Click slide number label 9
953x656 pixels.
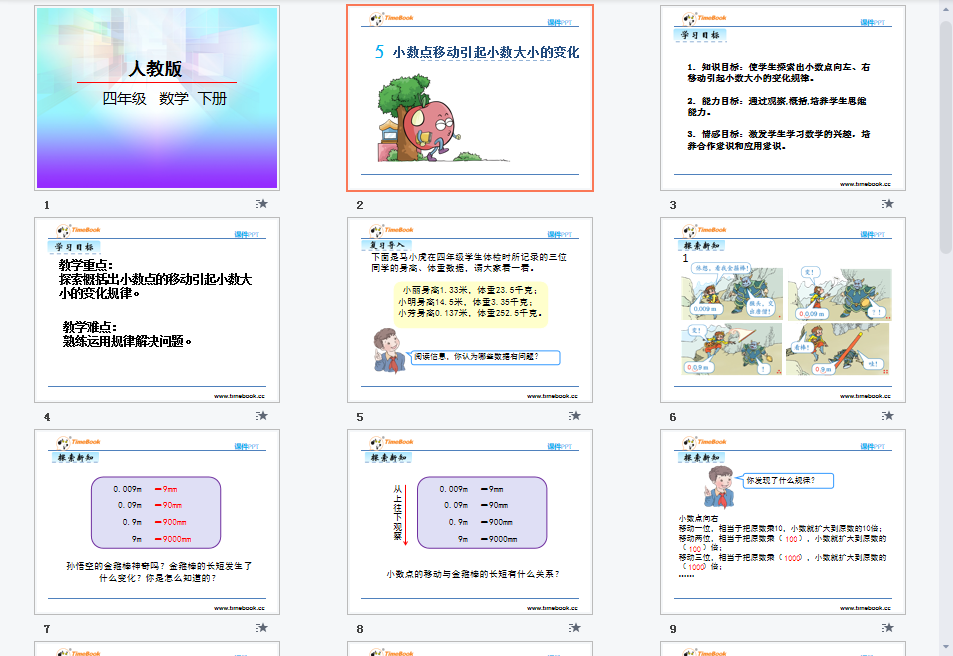pyautogui.click(x=673, y=629)
